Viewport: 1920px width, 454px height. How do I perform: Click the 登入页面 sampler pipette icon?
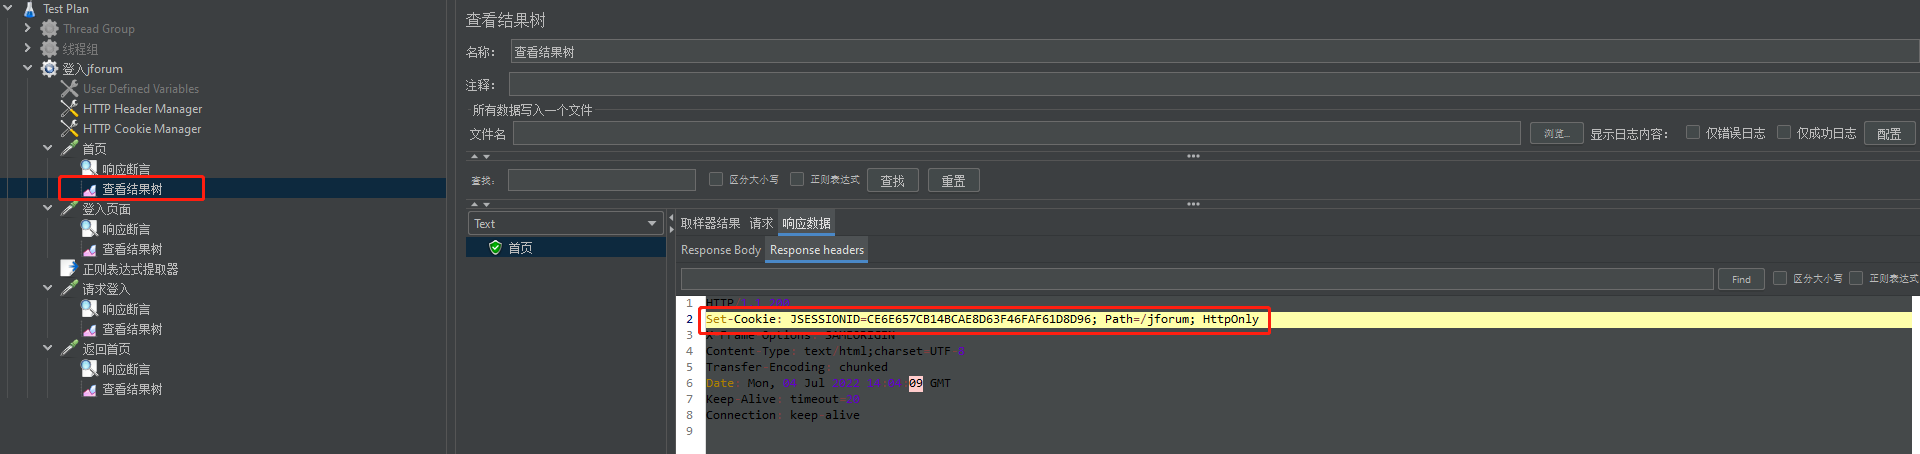[69, 209]
